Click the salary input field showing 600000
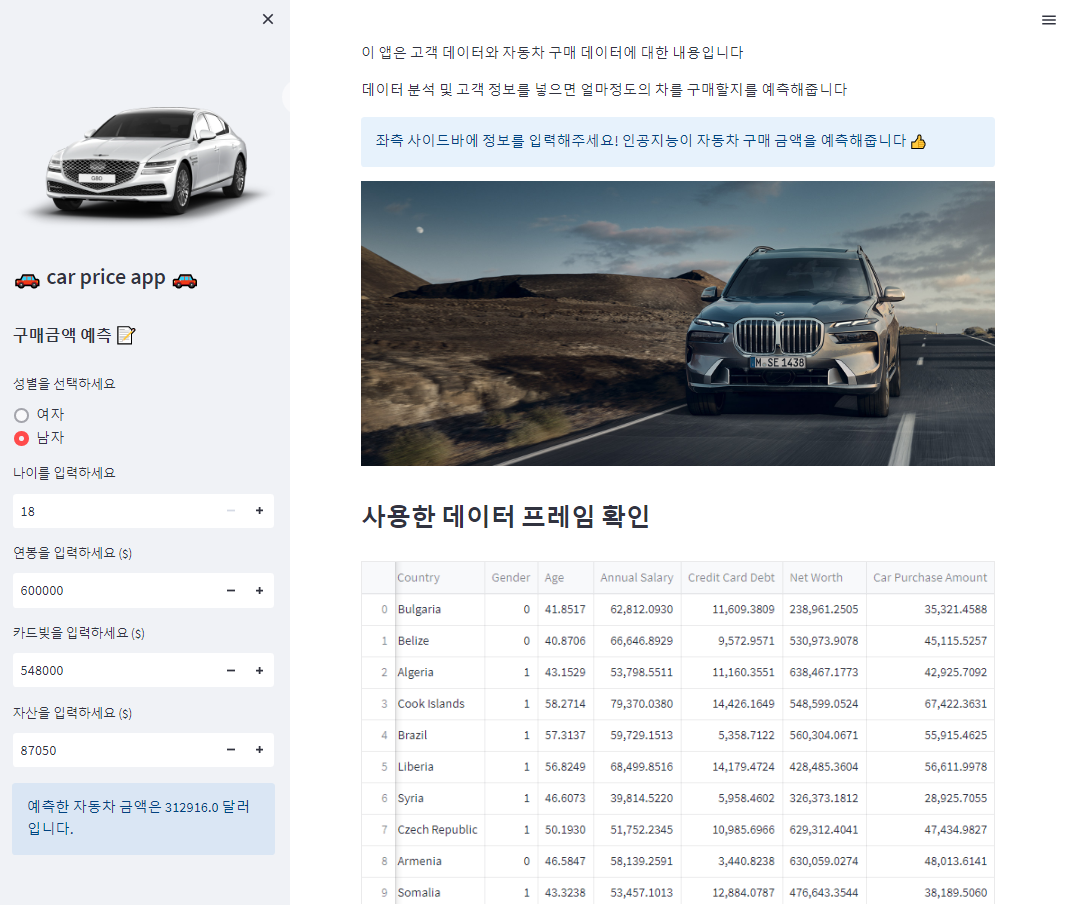The width and height of the screenshot is (1069, 905). point(110,590)
